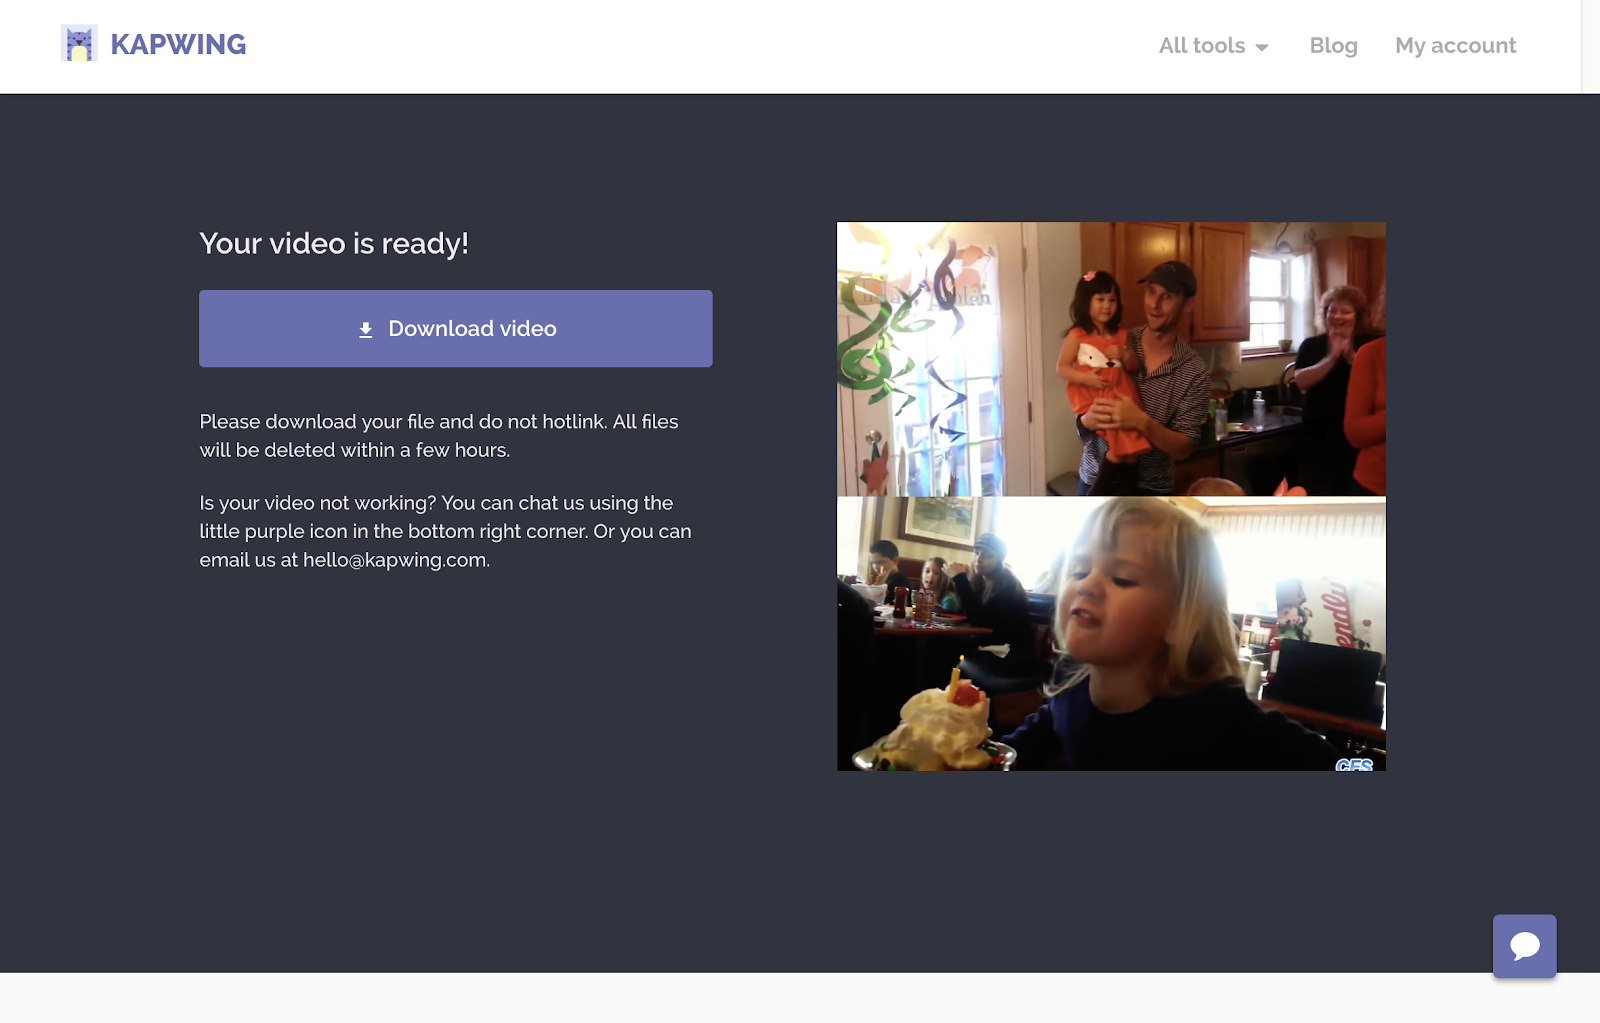Click the hello@kapwing.com email address
1600x1023 pixels.
(395, 560)
